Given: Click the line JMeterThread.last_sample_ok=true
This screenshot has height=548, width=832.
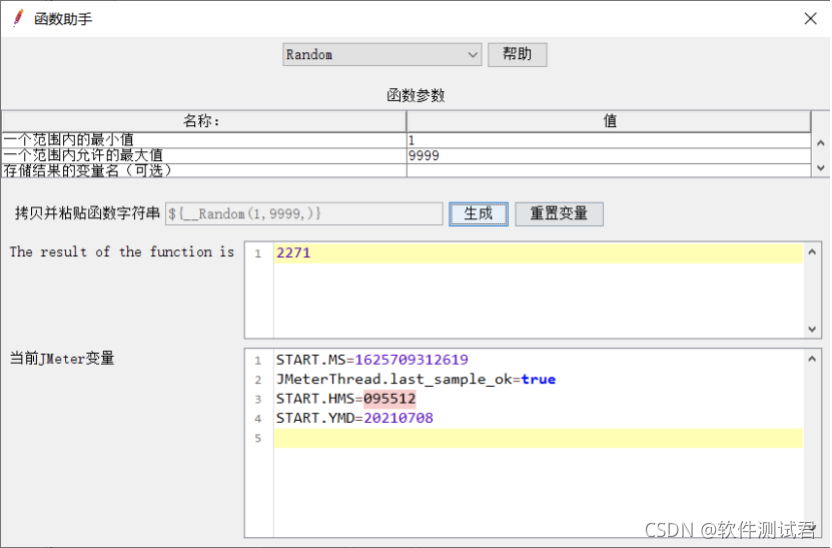Looking at the screenshot, I should pos(415,379).
